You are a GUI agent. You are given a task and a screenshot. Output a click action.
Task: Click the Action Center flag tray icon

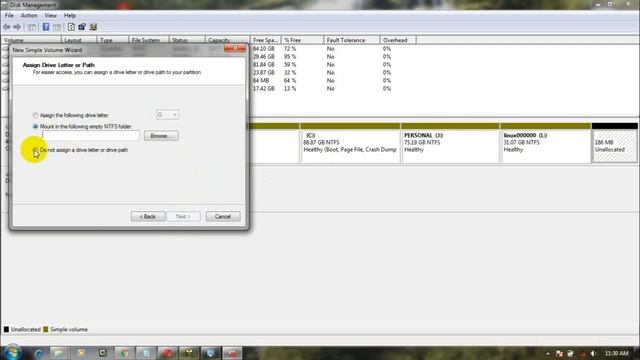(x=559, y=353)
